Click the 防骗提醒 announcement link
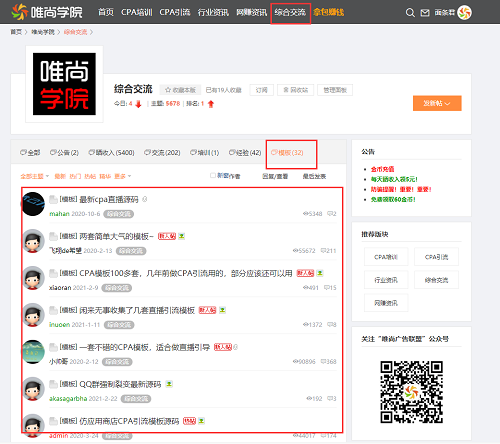Screen dimensions: 500x444 [x=401, y=189]
